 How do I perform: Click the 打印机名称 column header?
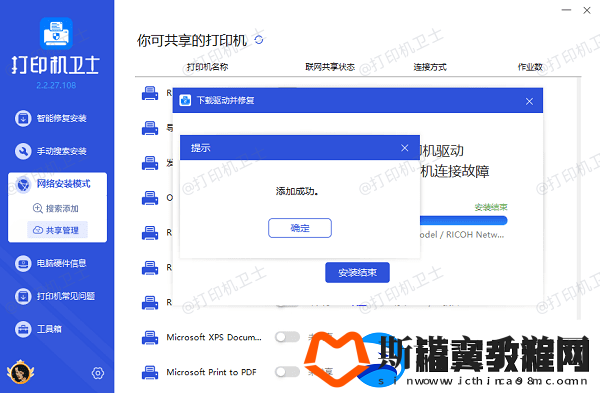[207, 67]
